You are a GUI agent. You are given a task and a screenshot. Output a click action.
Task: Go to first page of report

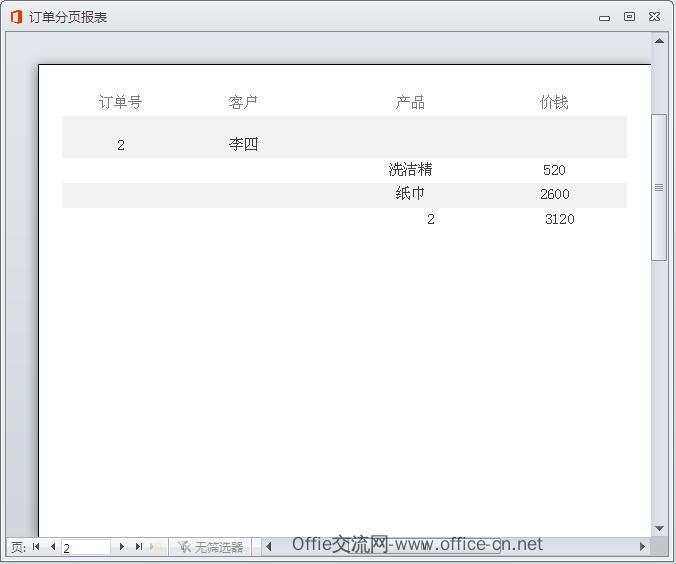[36, 547]
